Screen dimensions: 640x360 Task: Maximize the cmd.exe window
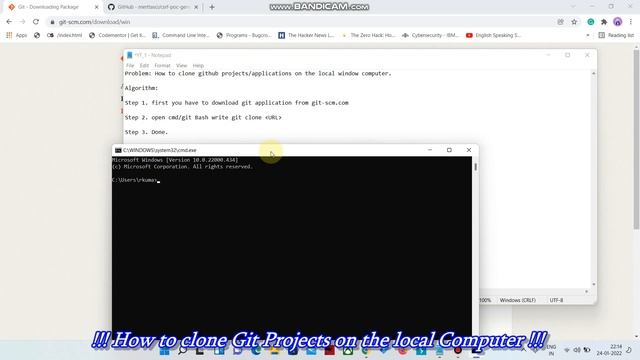coord(449,150)
